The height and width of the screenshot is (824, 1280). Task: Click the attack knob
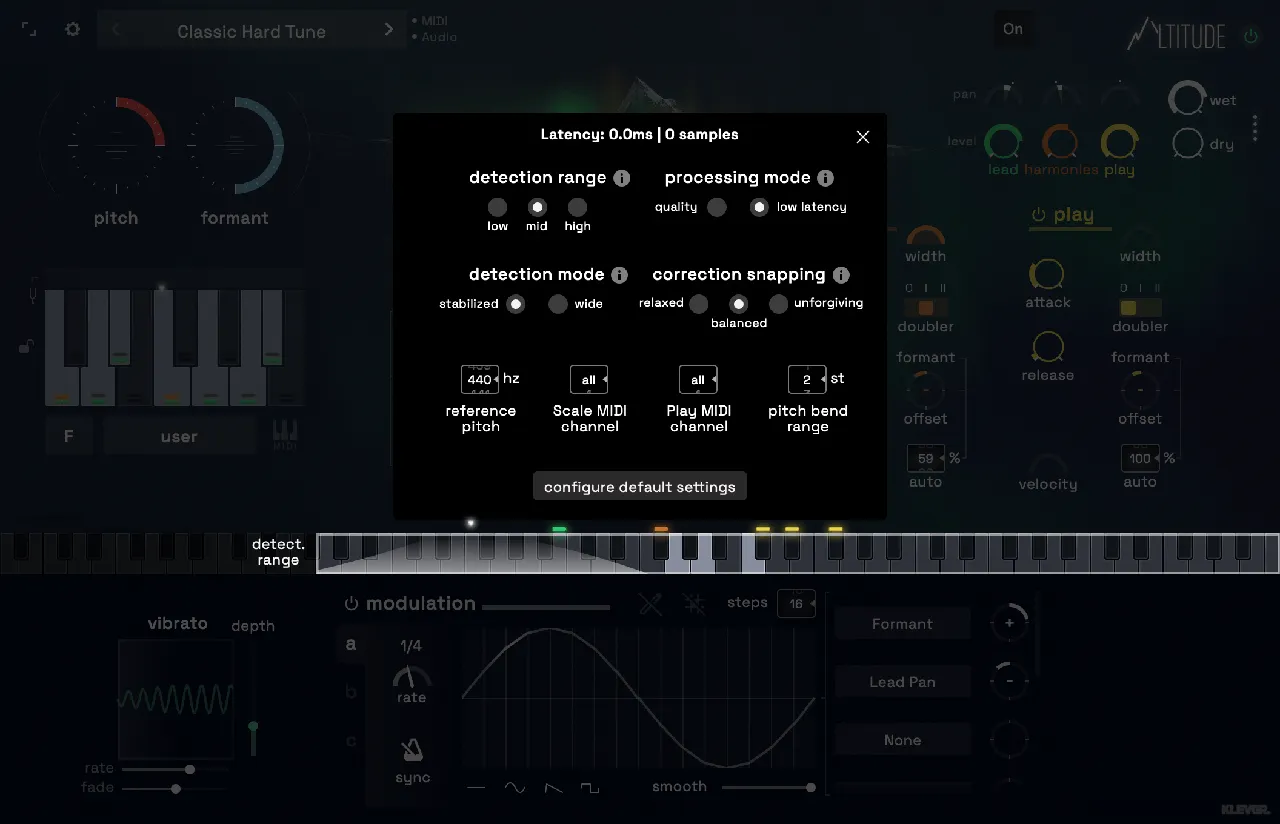click(1047, 274)
